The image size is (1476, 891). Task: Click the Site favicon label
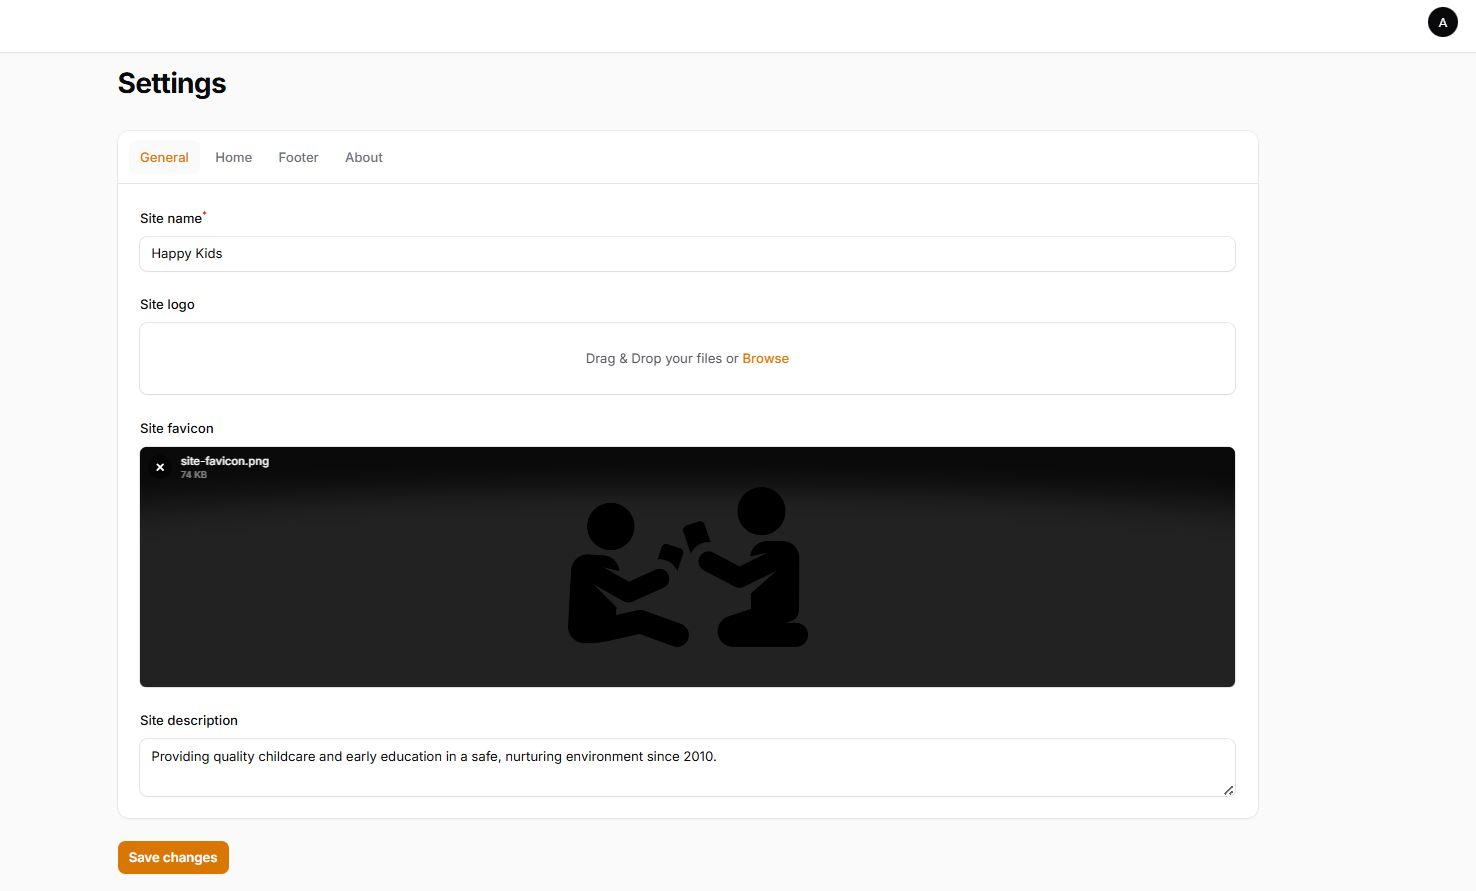(x=177, y=428)
